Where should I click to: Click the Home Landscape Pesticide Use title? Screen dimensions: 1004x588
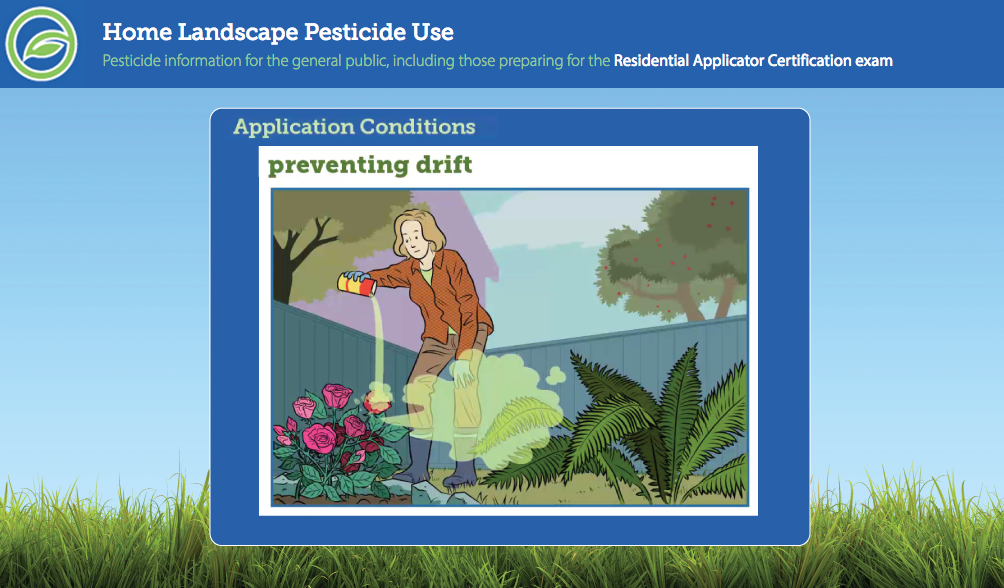pyautogui.click(x=278, y=32)
